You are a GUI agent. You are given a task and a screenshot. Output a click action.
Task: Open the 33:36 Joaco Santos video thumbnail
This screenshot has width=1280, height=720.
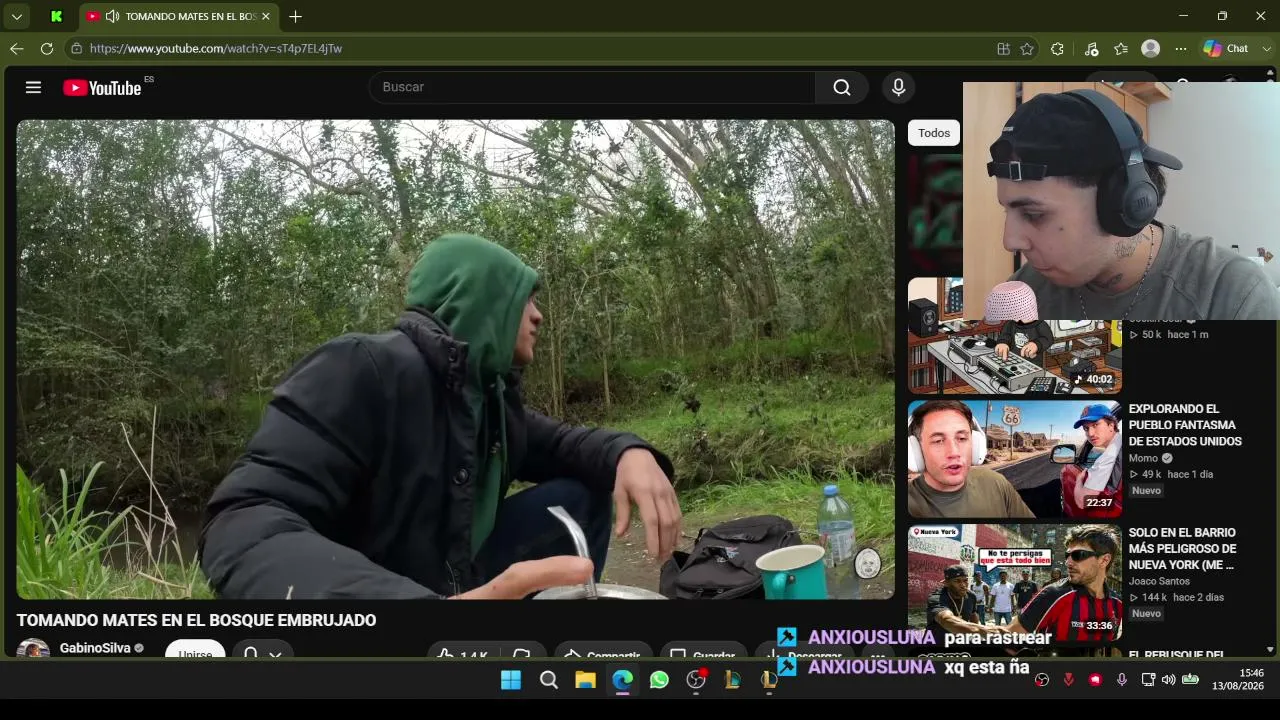[1014, 583]
